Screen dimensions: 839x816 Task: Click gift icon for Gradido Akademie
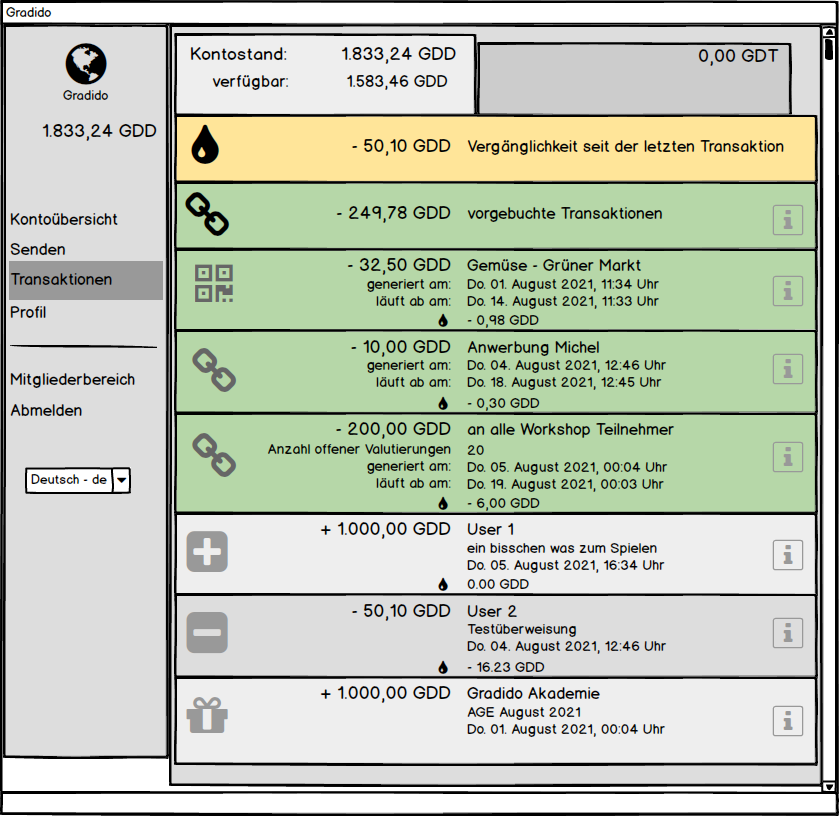pos(207,716)
